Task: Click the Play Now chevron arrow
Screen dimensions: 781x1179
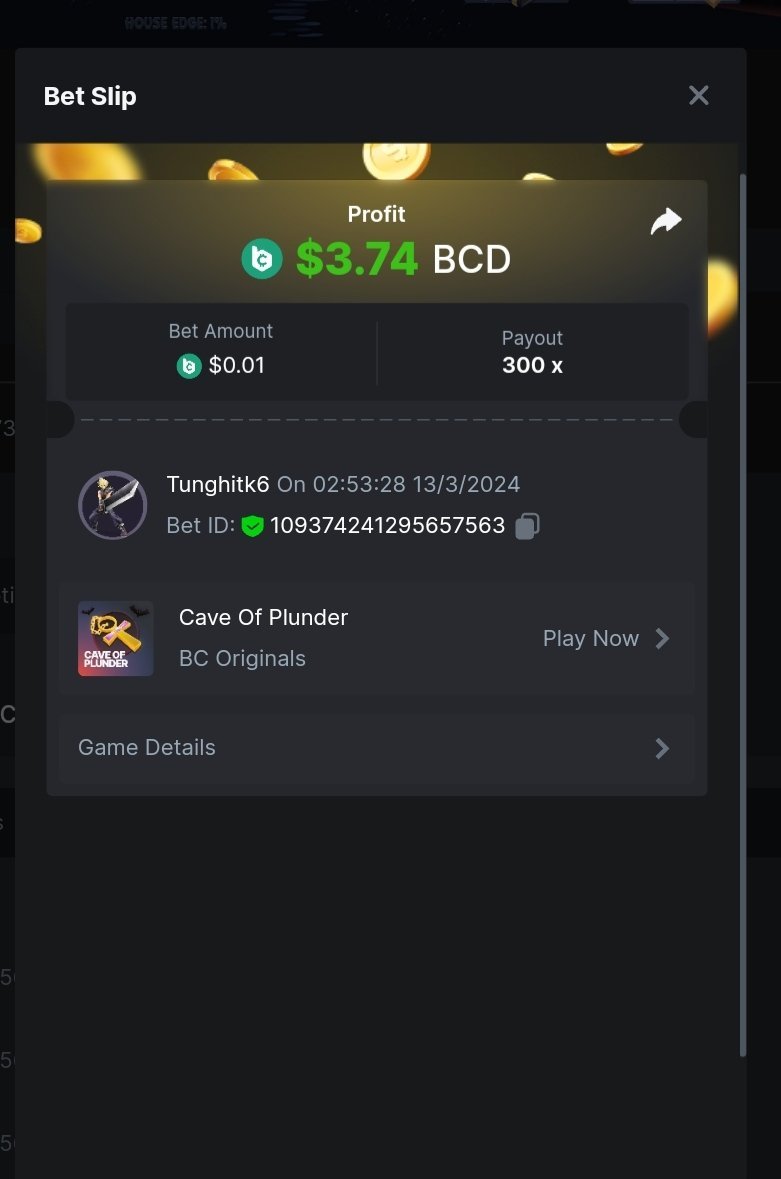Action: point(661,638)
